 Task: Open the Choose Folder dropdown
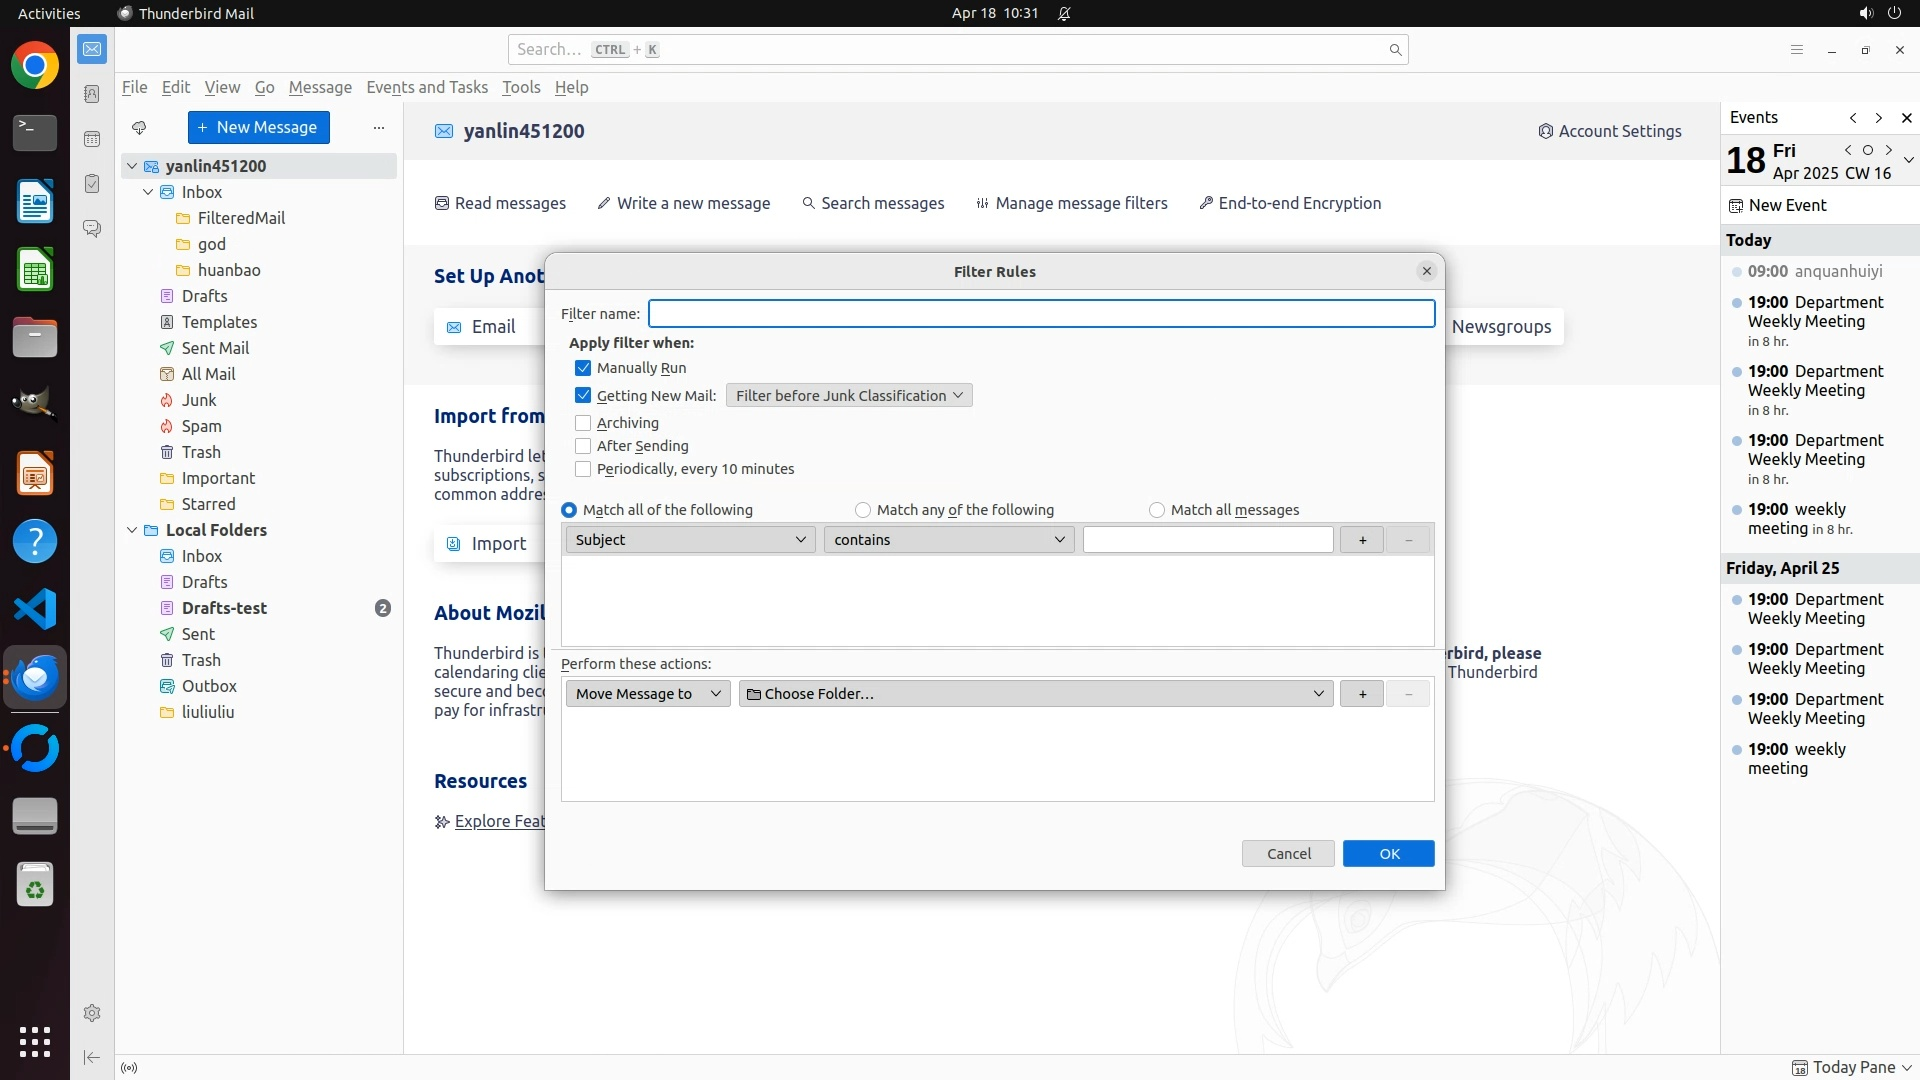1035,694
